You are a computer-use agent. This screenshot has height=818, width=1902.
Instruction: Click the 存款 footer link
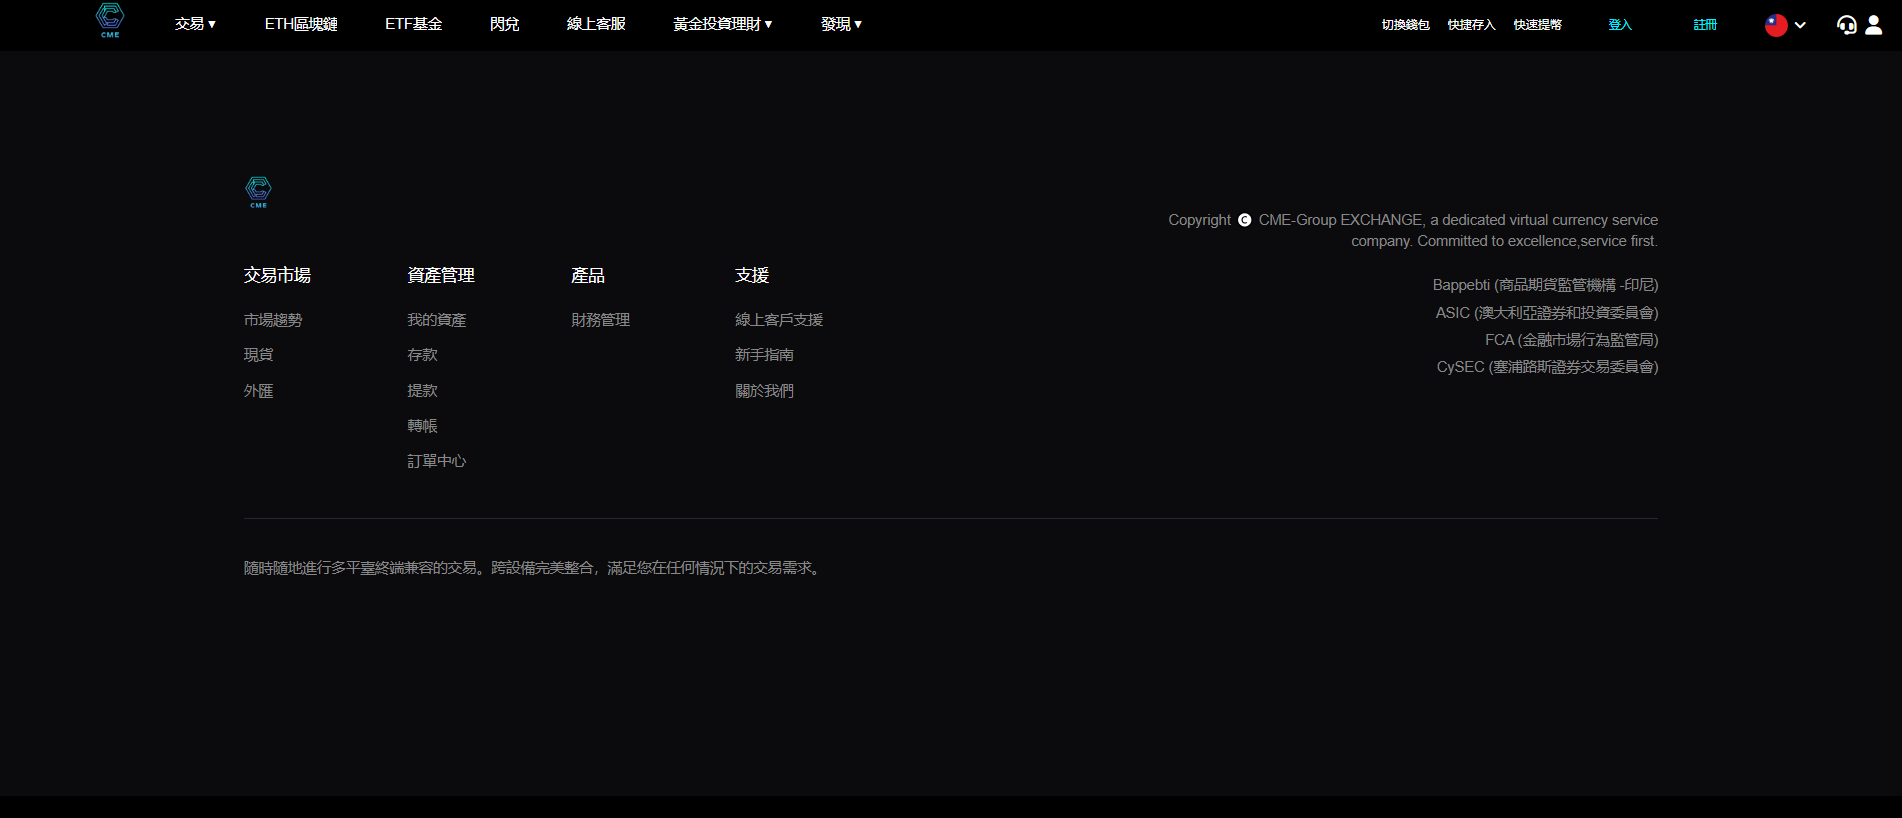422,355
